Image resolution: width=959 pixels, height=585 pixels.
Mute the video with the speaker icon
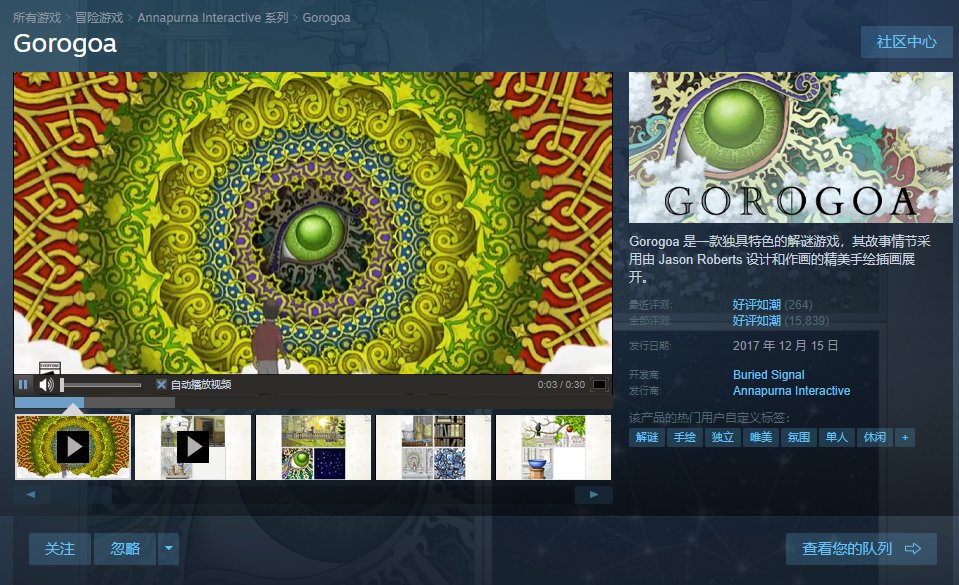[x=46, y=384]
